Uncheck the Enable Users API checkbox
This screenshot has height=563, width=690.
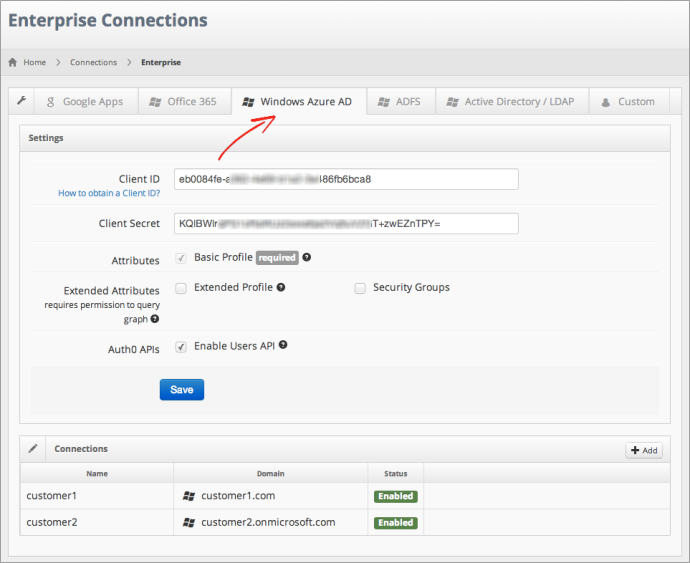tap(181, 347)
